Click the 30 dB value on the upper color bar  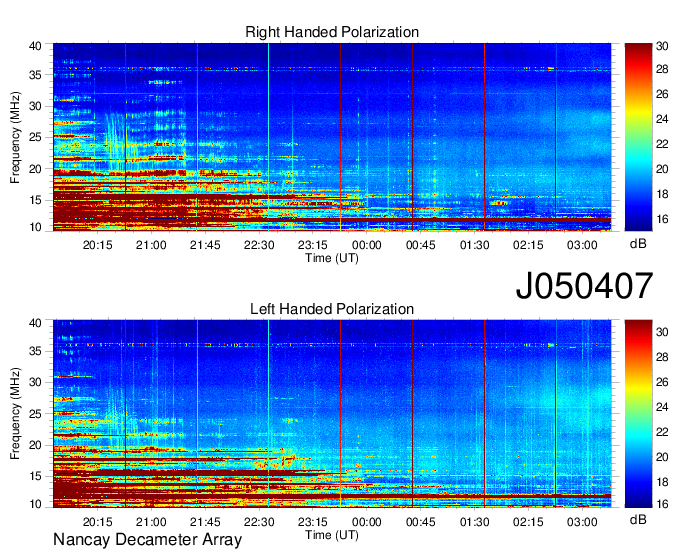click(662, 46)
